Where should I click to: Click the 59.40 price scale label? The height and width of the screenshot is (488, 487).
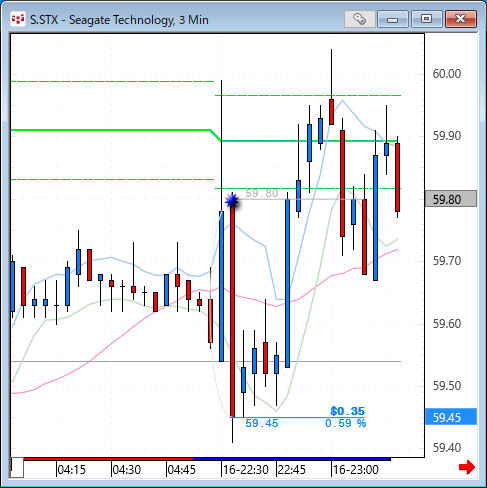(x=447, y=448)
